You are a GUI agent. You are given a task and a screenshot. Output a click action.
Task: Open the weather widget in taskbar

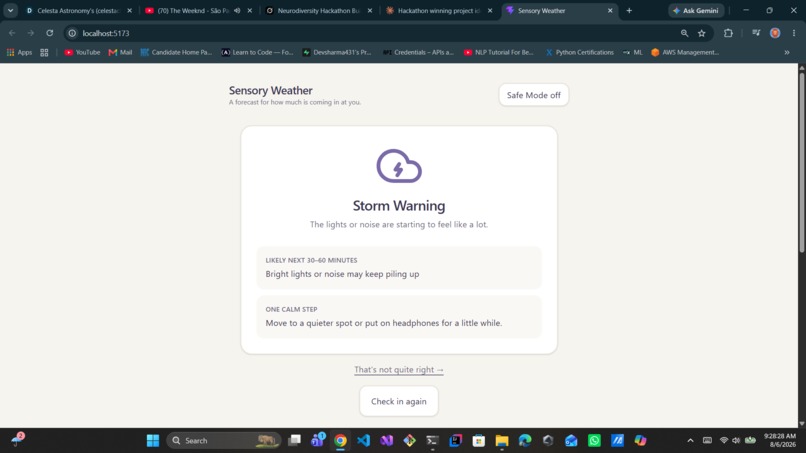(x=19, y=440)
